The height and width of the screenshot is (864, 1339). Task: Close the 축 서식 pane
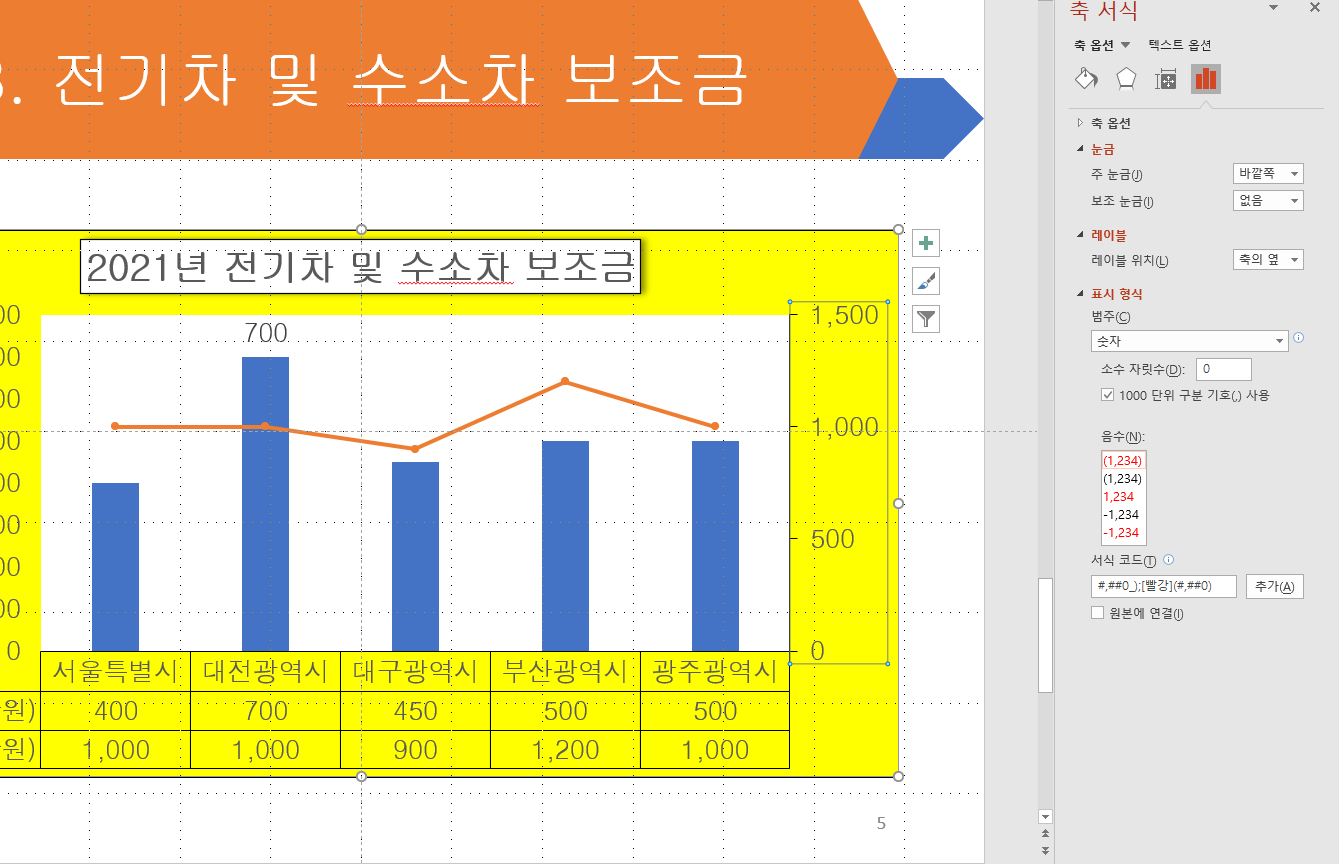1315,8
